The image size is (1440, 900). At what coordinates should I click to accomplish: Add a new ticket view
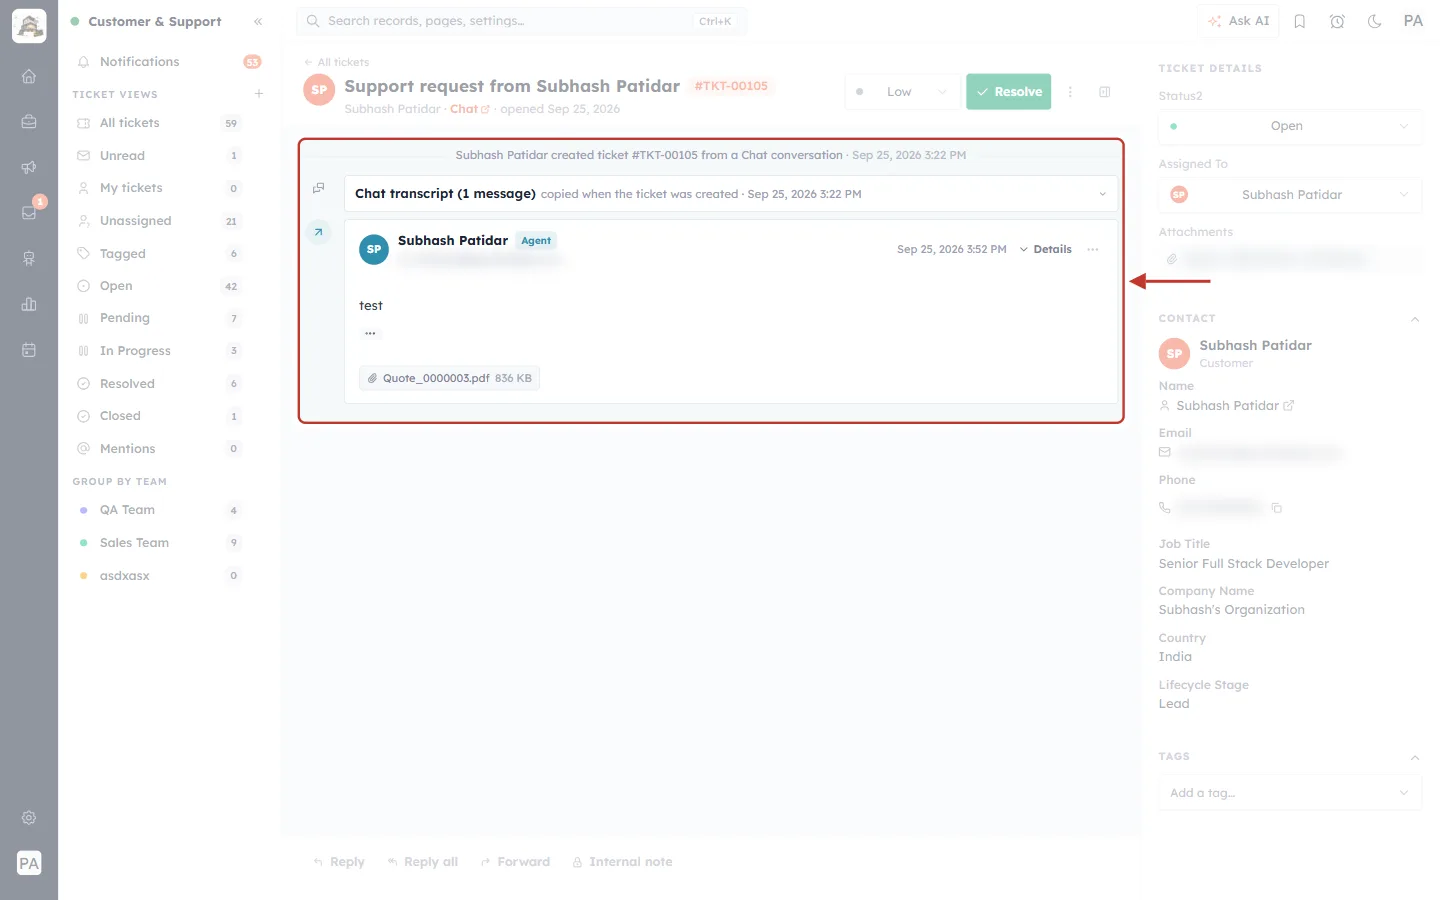(x=259, y=94)
